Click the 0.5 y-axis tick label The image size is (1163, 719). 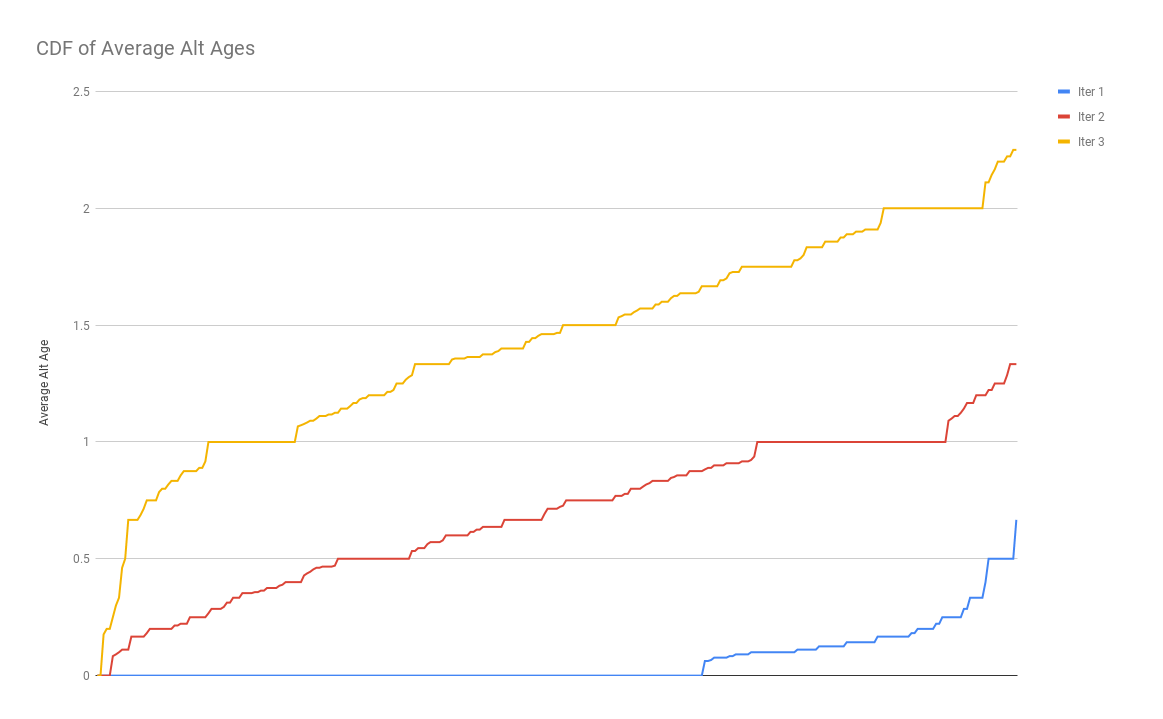coord(81,559)
